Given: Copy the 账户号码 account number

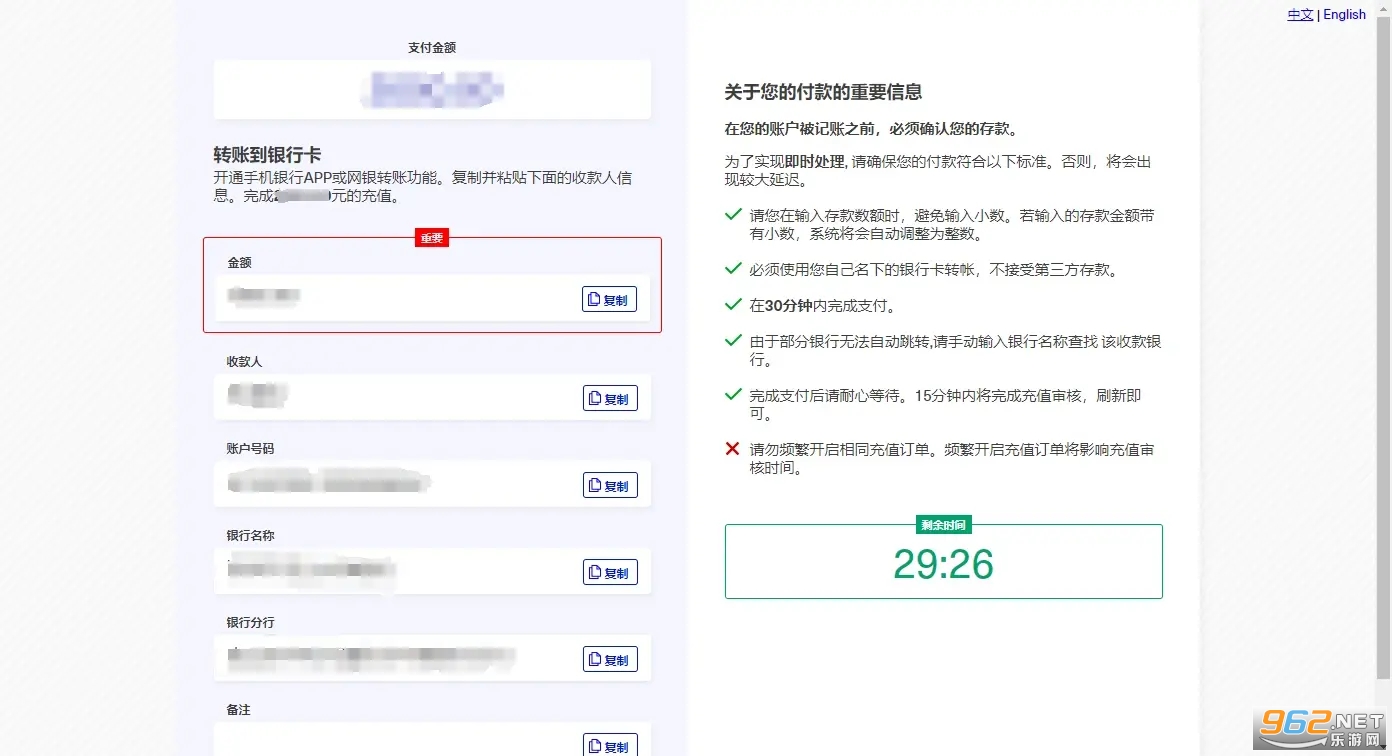Looking at the screenshot, I should coord(609,485).
